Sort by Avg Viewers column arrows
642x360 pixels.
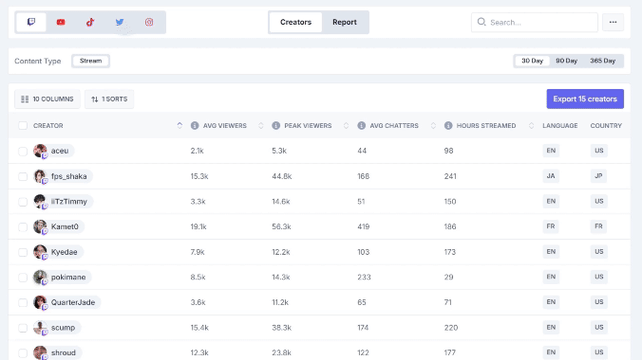pyautogui.click(x=261, y=125)
